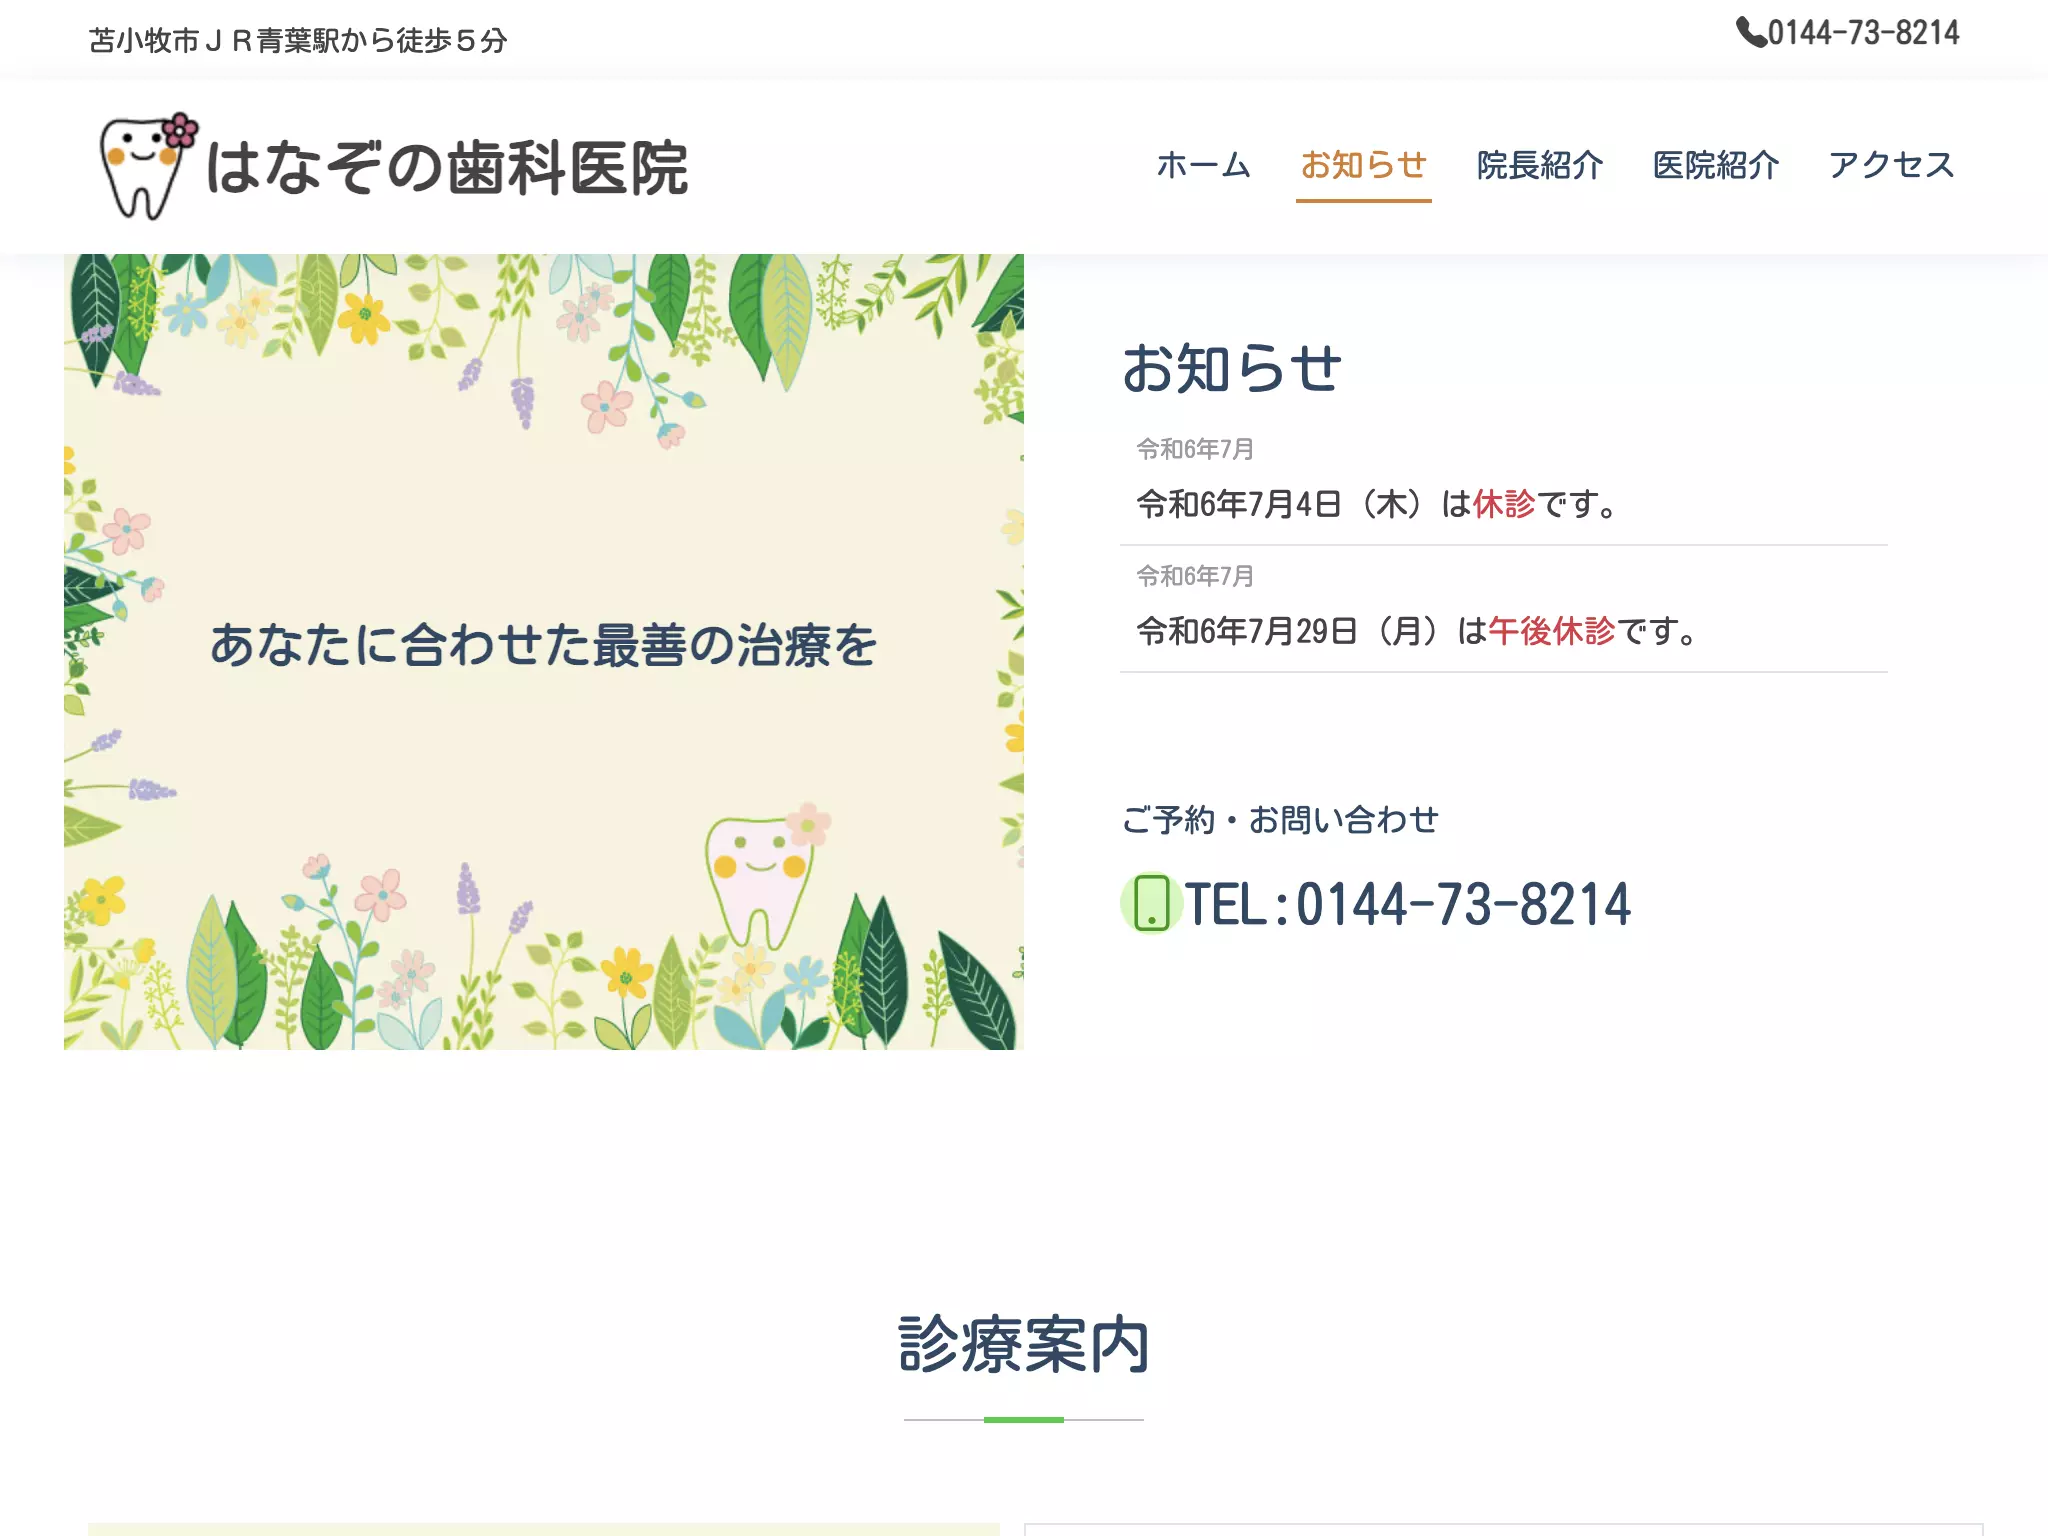Click the large TEL:0144-73-8214 link
The height and width of the screenshot is (1536, 2048).
click(1408, 904)
